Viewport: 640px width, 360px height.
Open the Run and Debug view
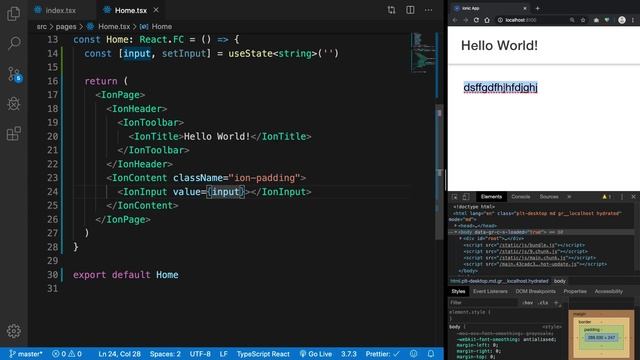[x=13, y=104]
